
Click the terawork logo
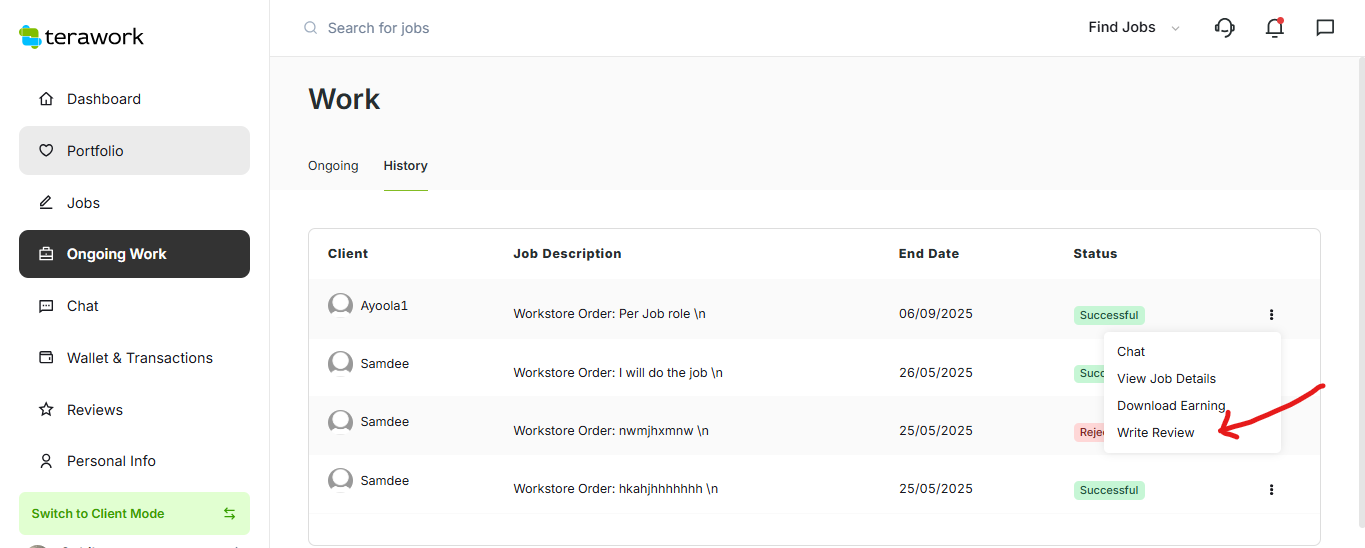click(x=82, y=37)
